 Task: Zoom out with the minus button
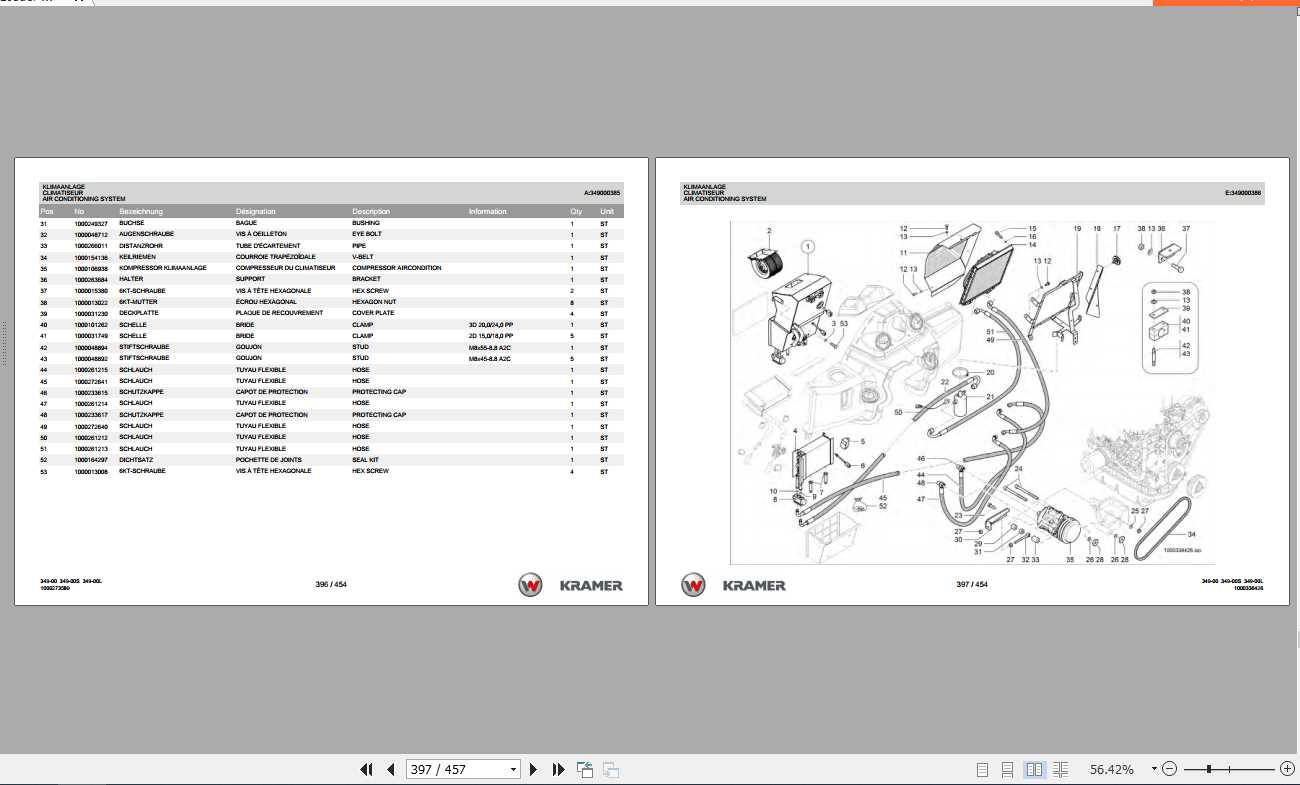click(x=1168, y=769)
